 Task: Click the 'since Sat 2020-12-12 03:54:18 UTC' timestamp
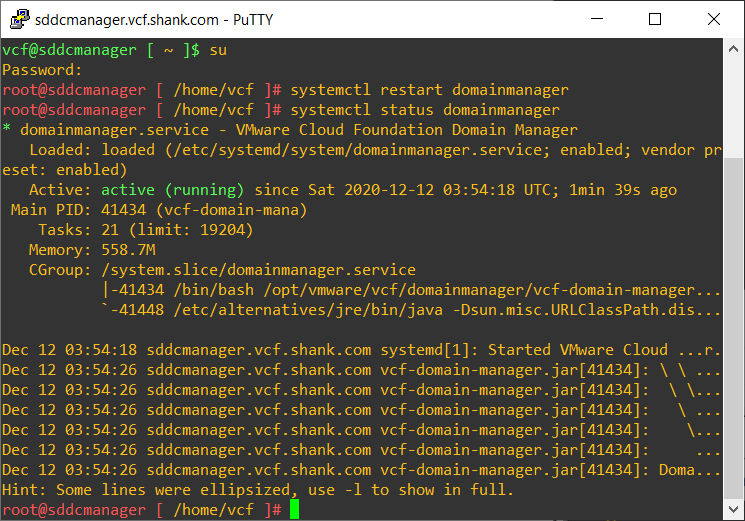[x=406, y=190]
